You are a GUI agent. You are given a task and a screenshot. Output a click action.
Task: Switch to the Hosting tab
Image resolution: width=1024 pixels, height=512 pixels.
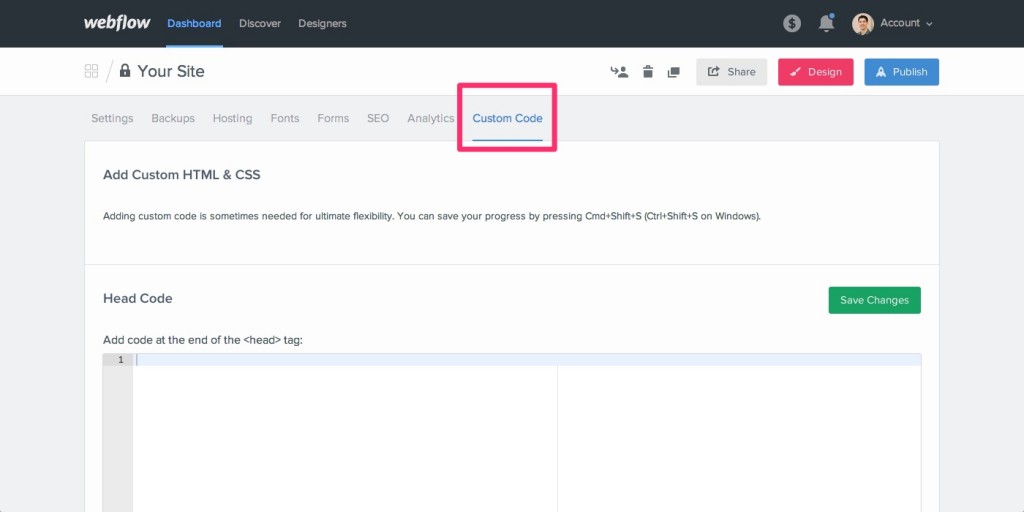point(232,118)
